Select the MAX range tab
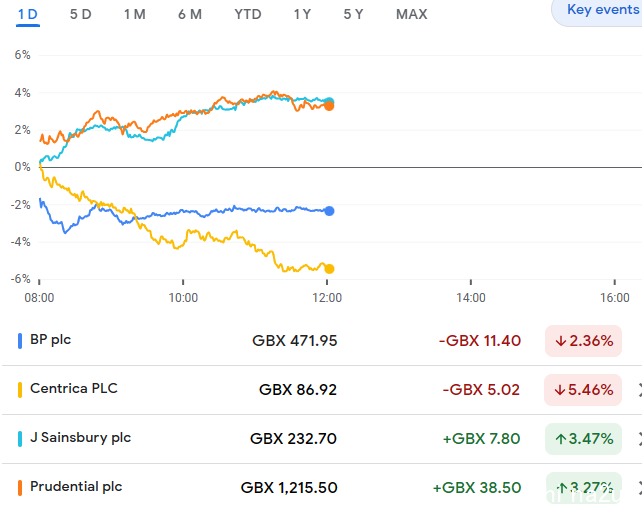Image resolution: width=642 pixels, height=506 pixels. (411, 14)
